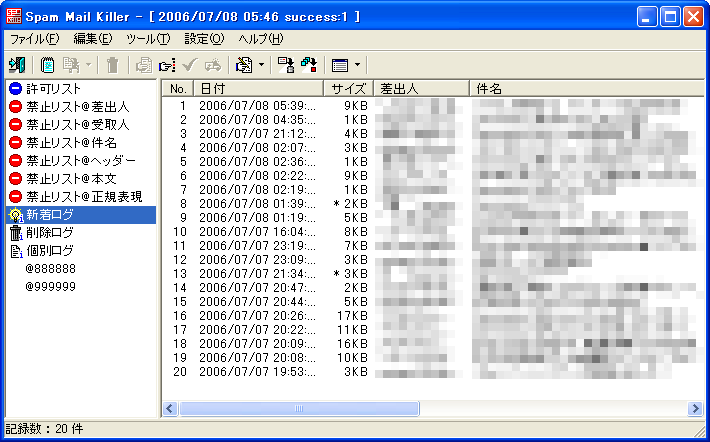710x442 pixels.
Task: Click the greyed-out ambulance toolbar icon
Action: (213, 65)
